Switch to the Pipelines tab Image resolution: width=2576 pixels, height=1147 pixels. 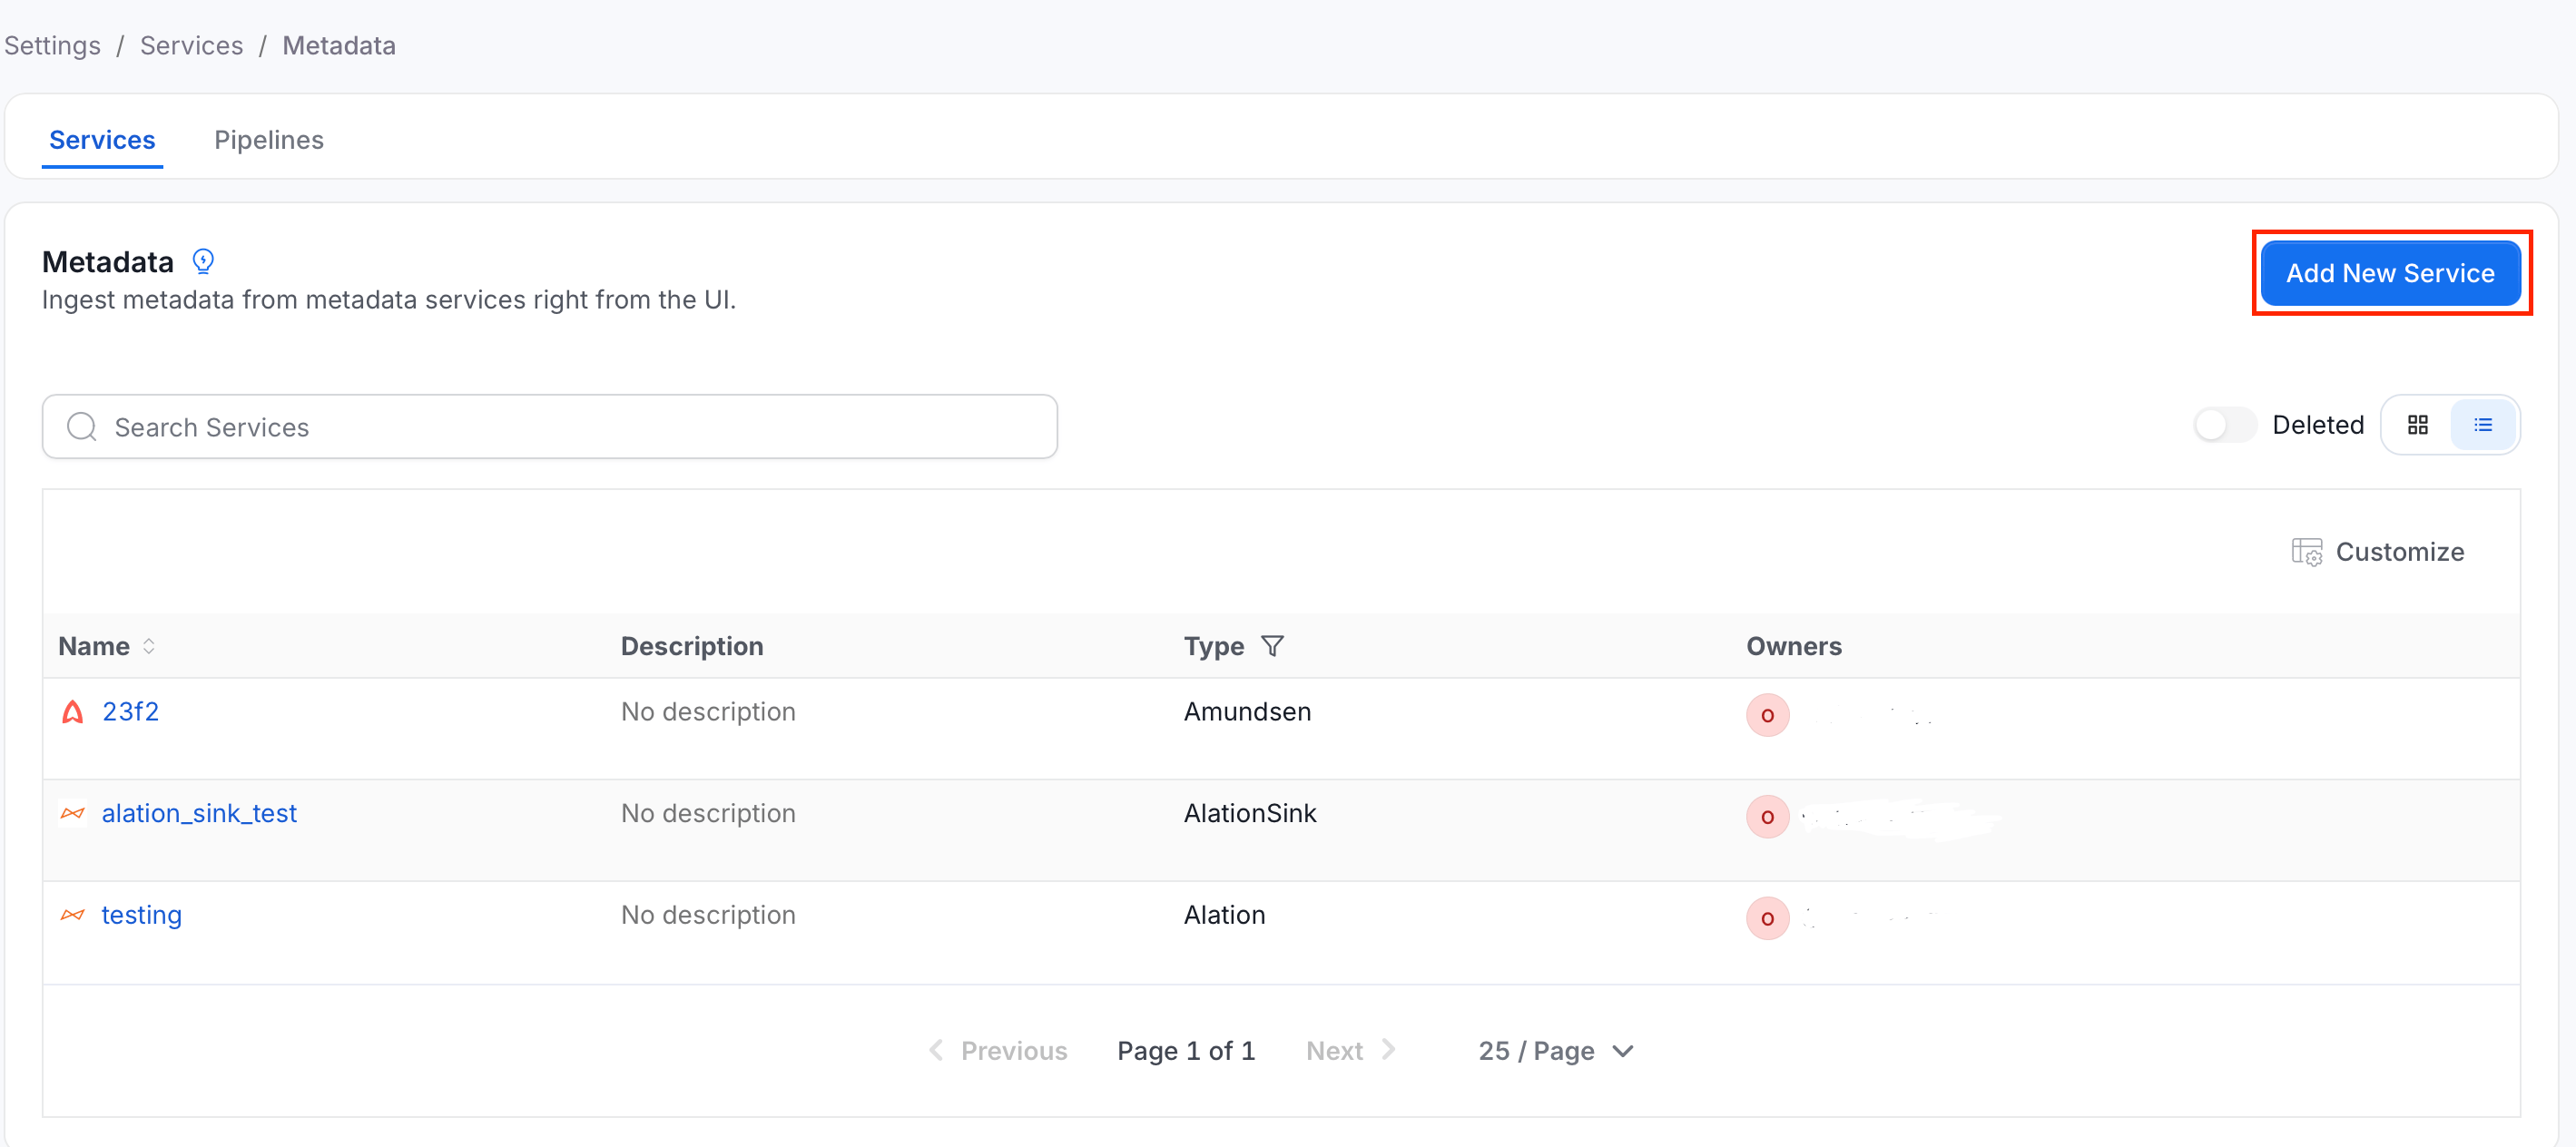[269, 140]
